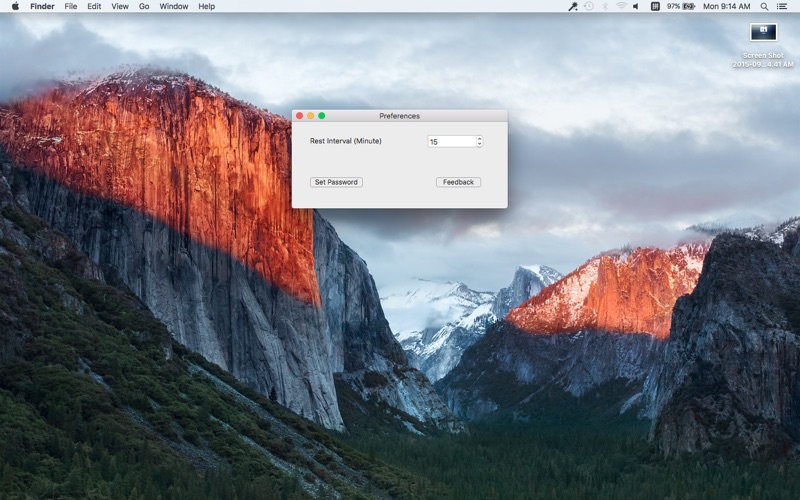Screen dimensions: 800x500
Task: Click the 97% battery indicator
Action: (x=681, y=6)
